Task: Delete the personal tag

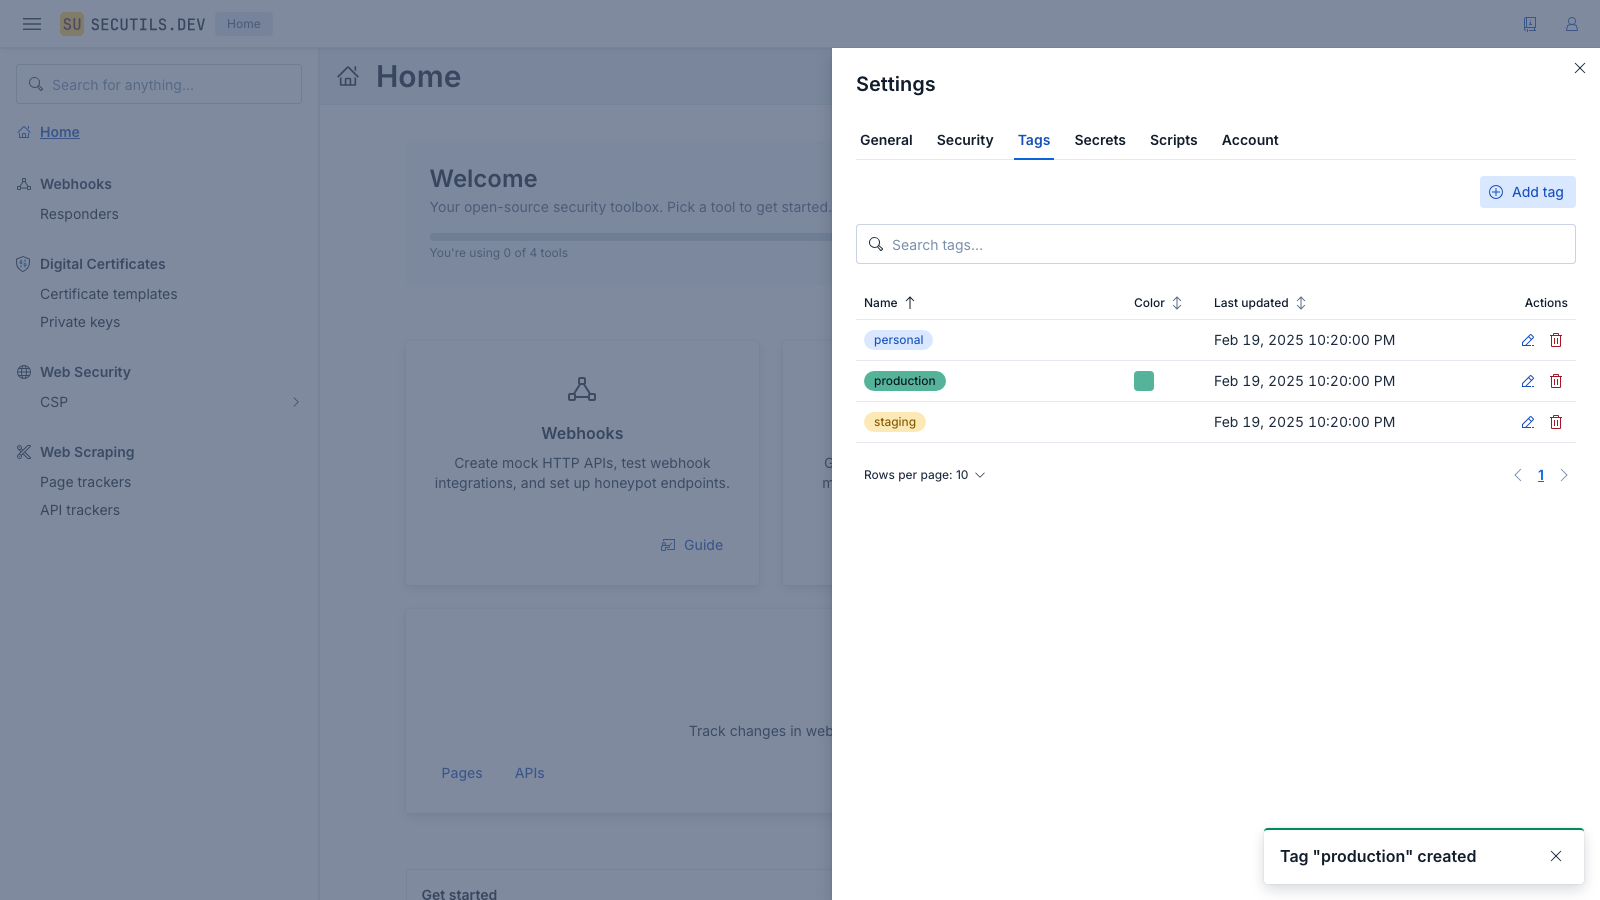Action: [1556, 340]
